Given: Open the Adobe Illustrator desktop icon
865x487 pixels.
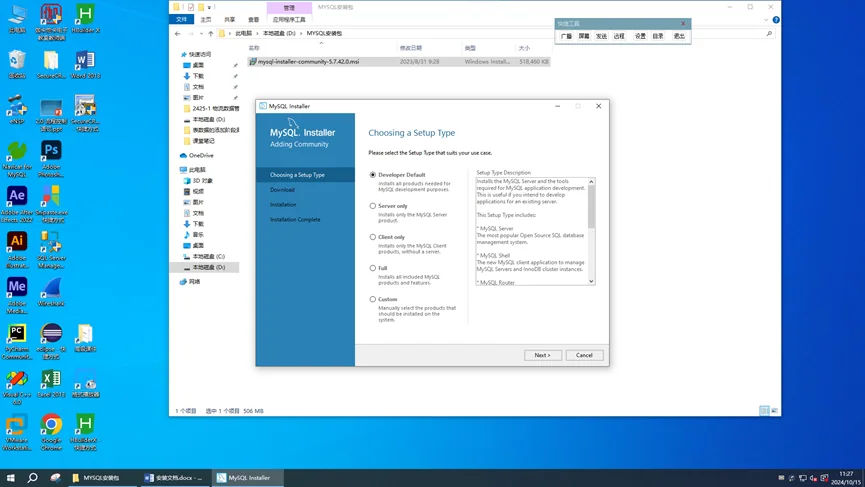Looking at the screenshot, I should 17,250.
